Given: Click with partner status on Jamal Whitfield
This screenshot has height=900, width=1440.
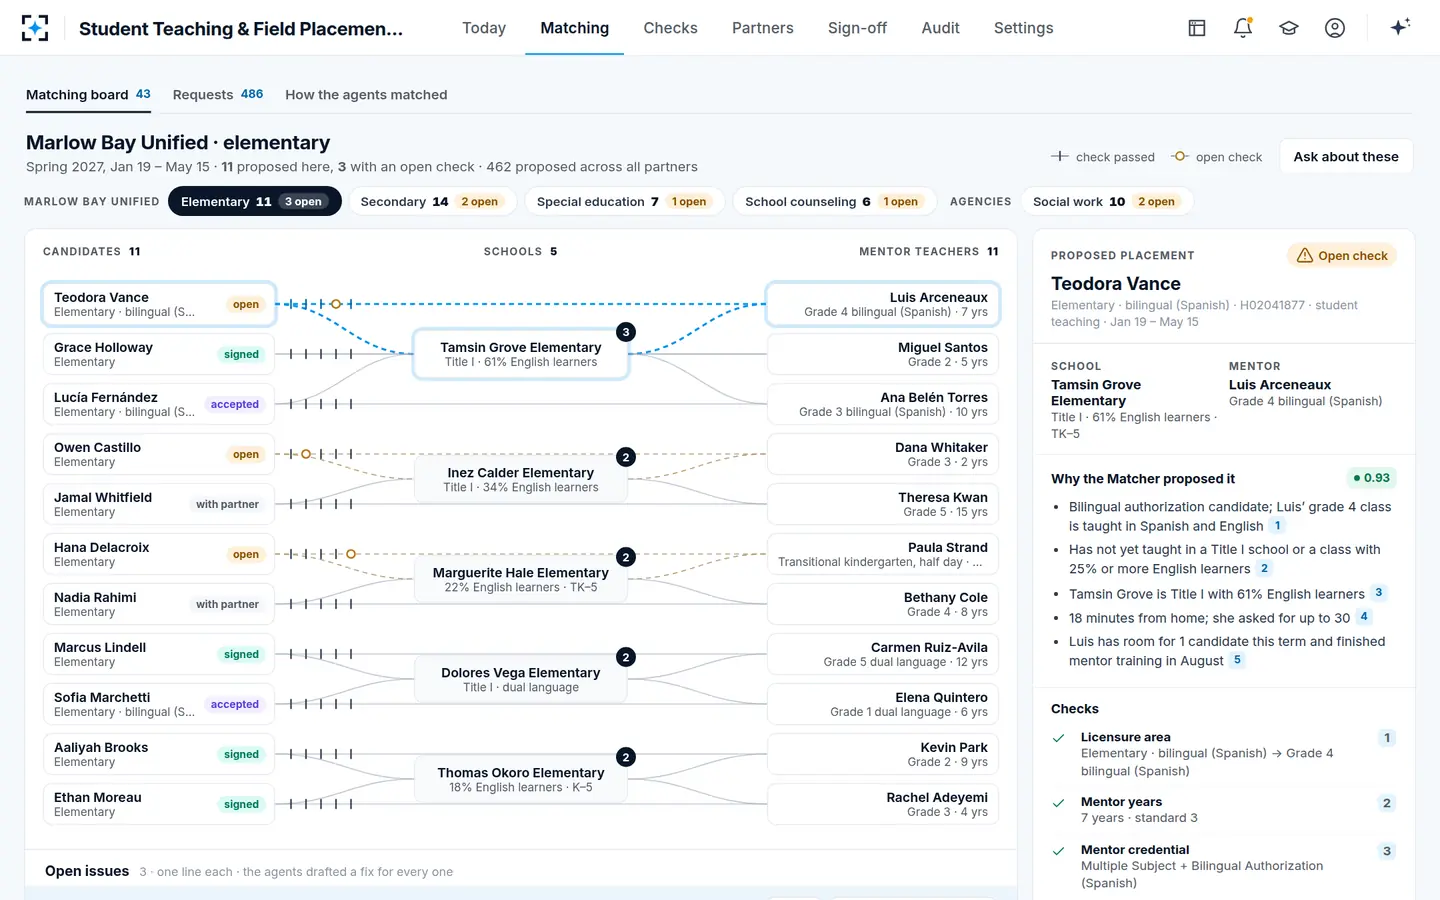Looking at the screenshot, I should 227,504.
